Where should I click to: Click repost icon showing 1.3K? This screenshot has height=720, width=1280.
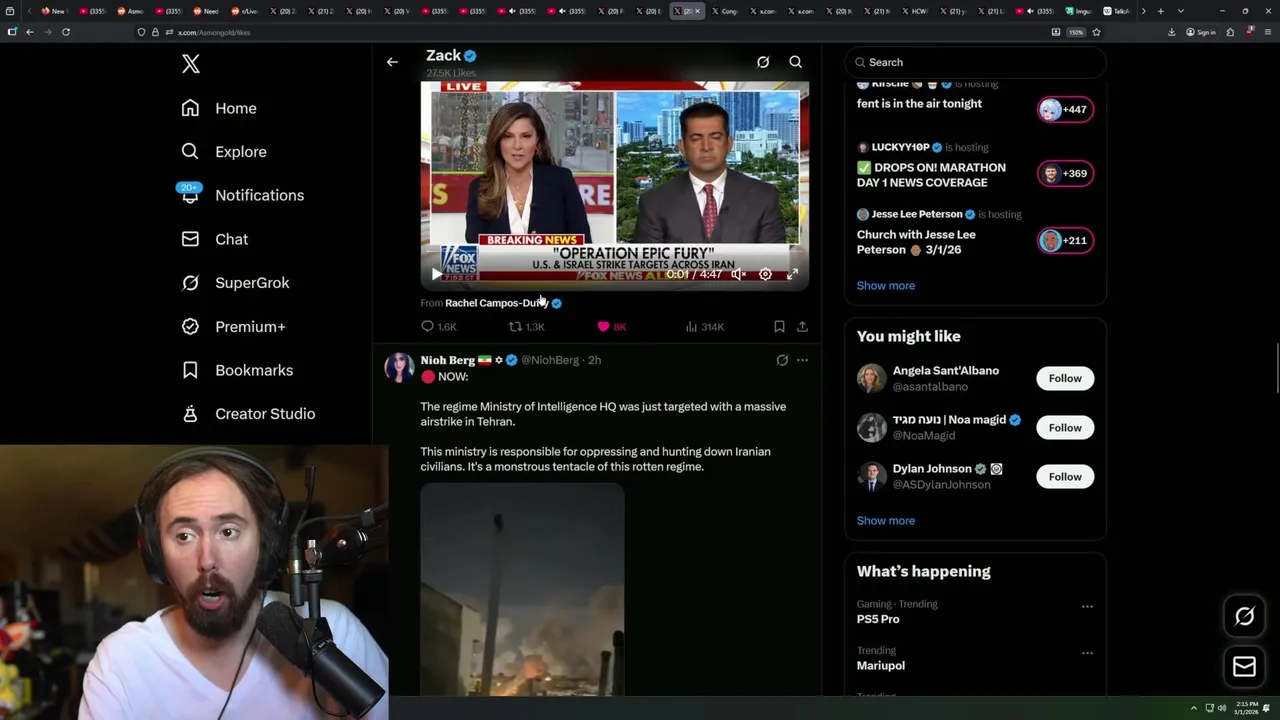(x=527, y=327)
